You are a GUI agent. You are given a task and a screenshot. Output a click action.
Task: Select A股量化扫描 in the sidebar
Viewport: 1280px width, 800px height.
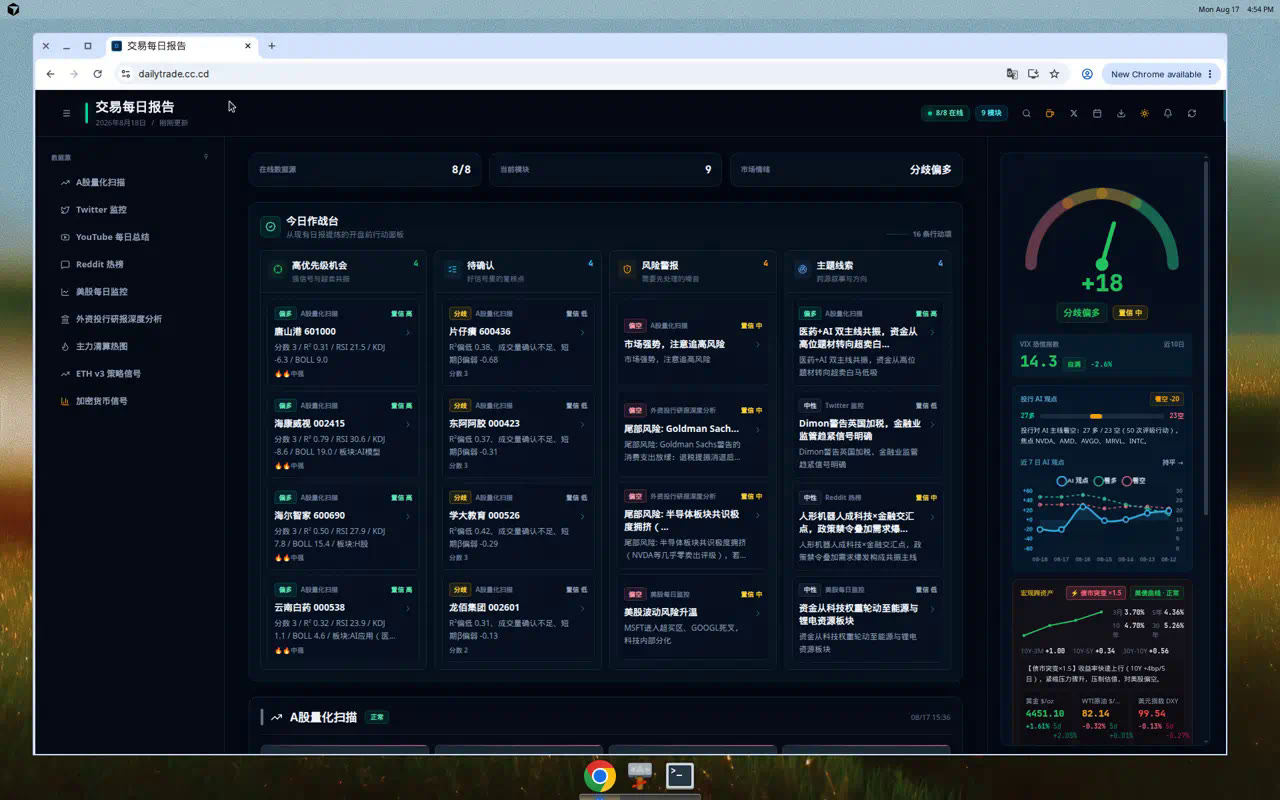coord(132,183)
